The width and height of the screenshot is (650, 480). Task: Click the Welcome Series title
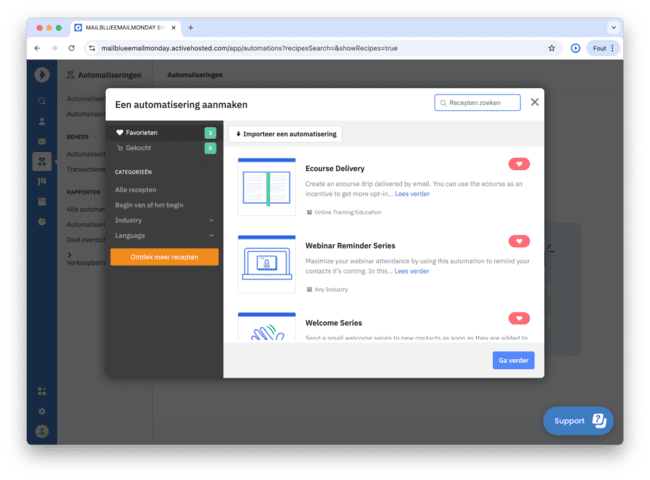(x=334, y=323)
